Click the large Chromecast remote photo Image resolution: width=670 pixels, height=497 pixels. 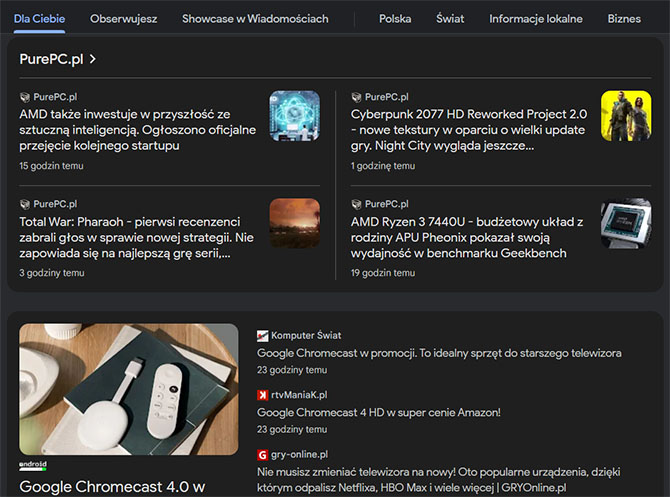point(129,389)
